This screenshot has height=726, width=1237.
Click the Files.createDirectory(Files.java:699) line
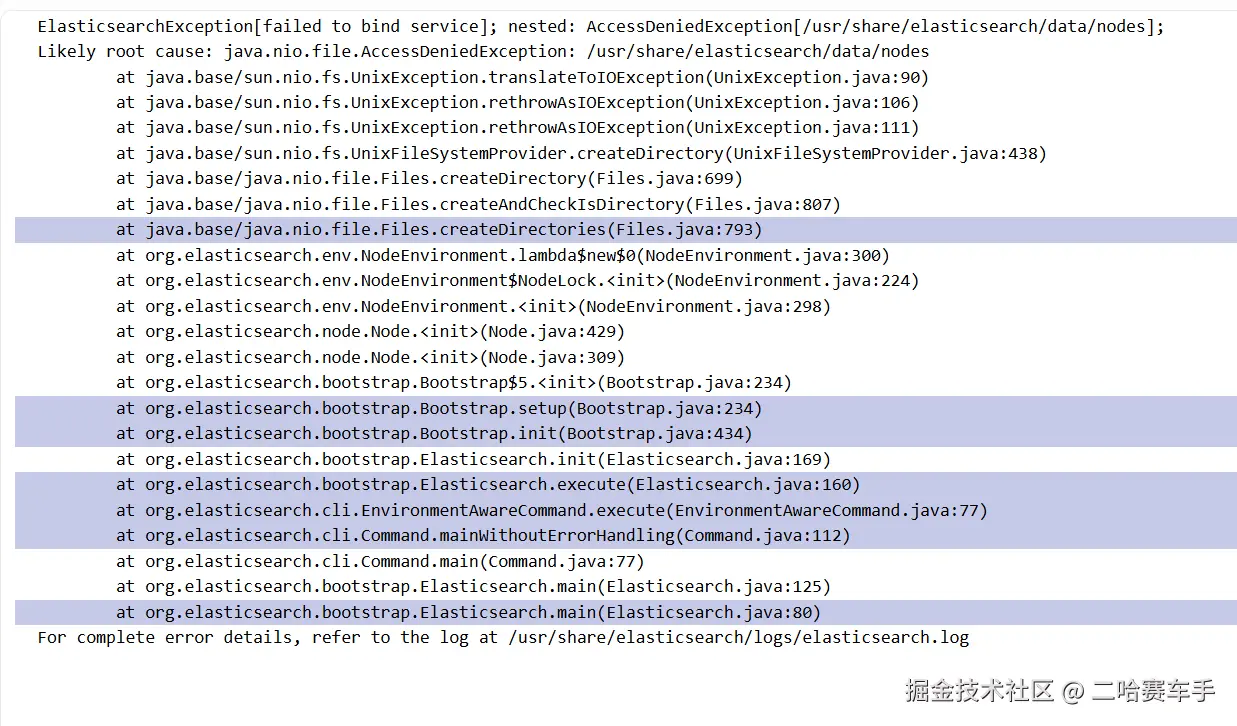point(429,178)
